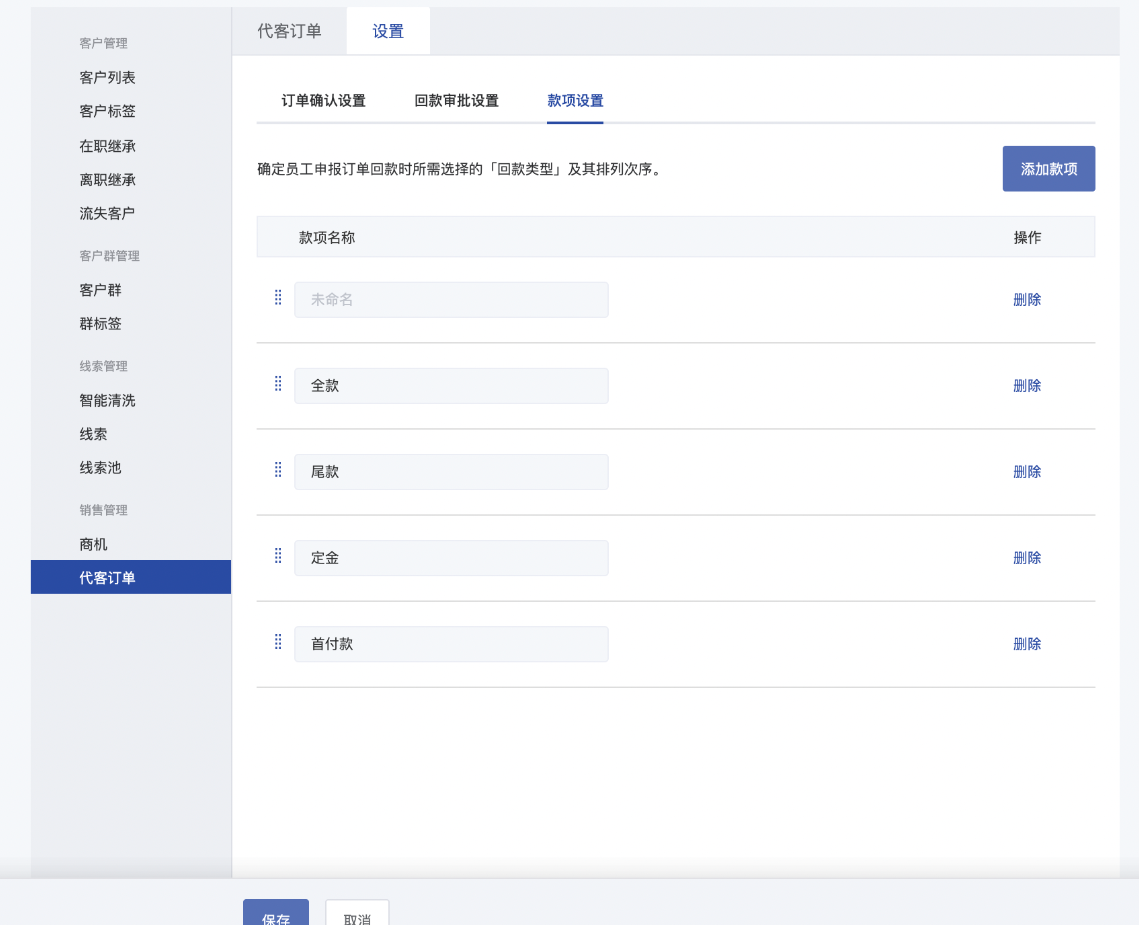Screen dimensions: 1139x925
Task: Delete the 全款 payment item
Action: pyautogui.click(x=1027, y=386)
